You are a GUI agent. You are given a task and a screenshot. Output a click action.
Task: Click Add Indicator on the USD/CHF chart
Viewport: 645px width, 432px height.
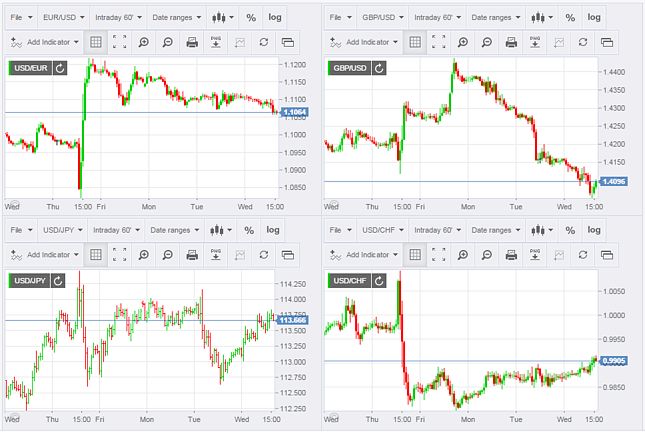(x=364, y=254)
